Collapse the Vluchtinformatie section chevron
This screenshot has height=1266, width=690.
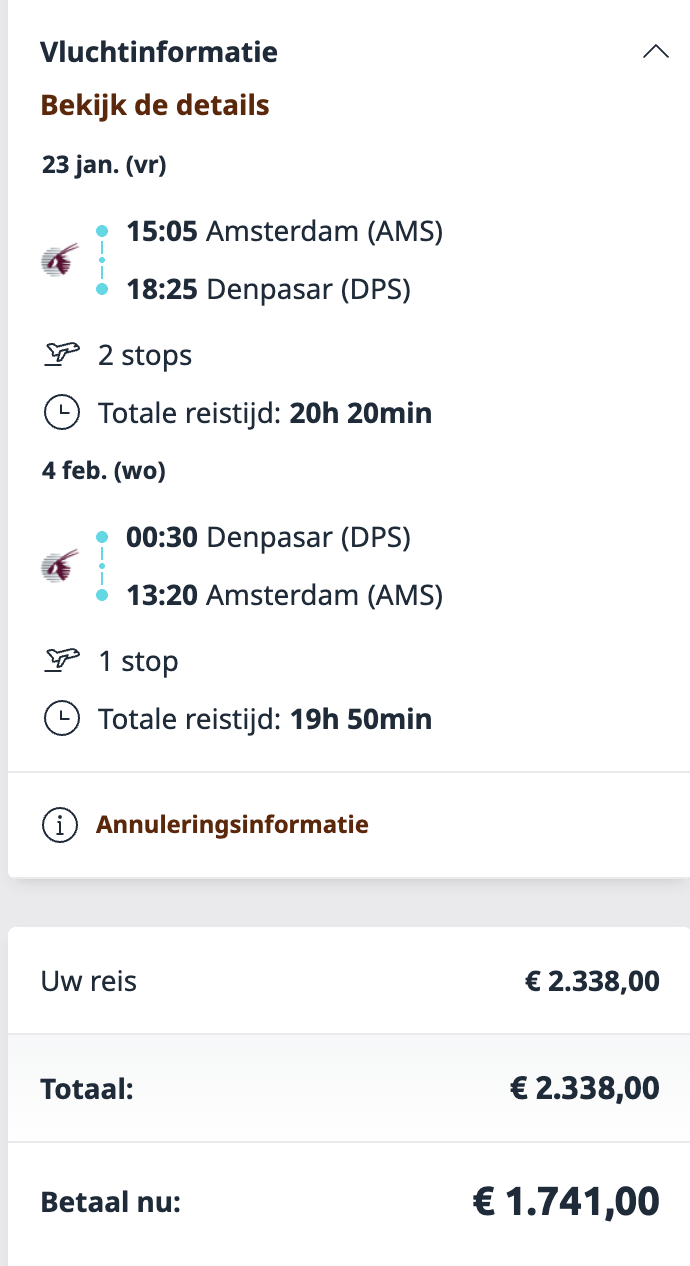point(655,52)
